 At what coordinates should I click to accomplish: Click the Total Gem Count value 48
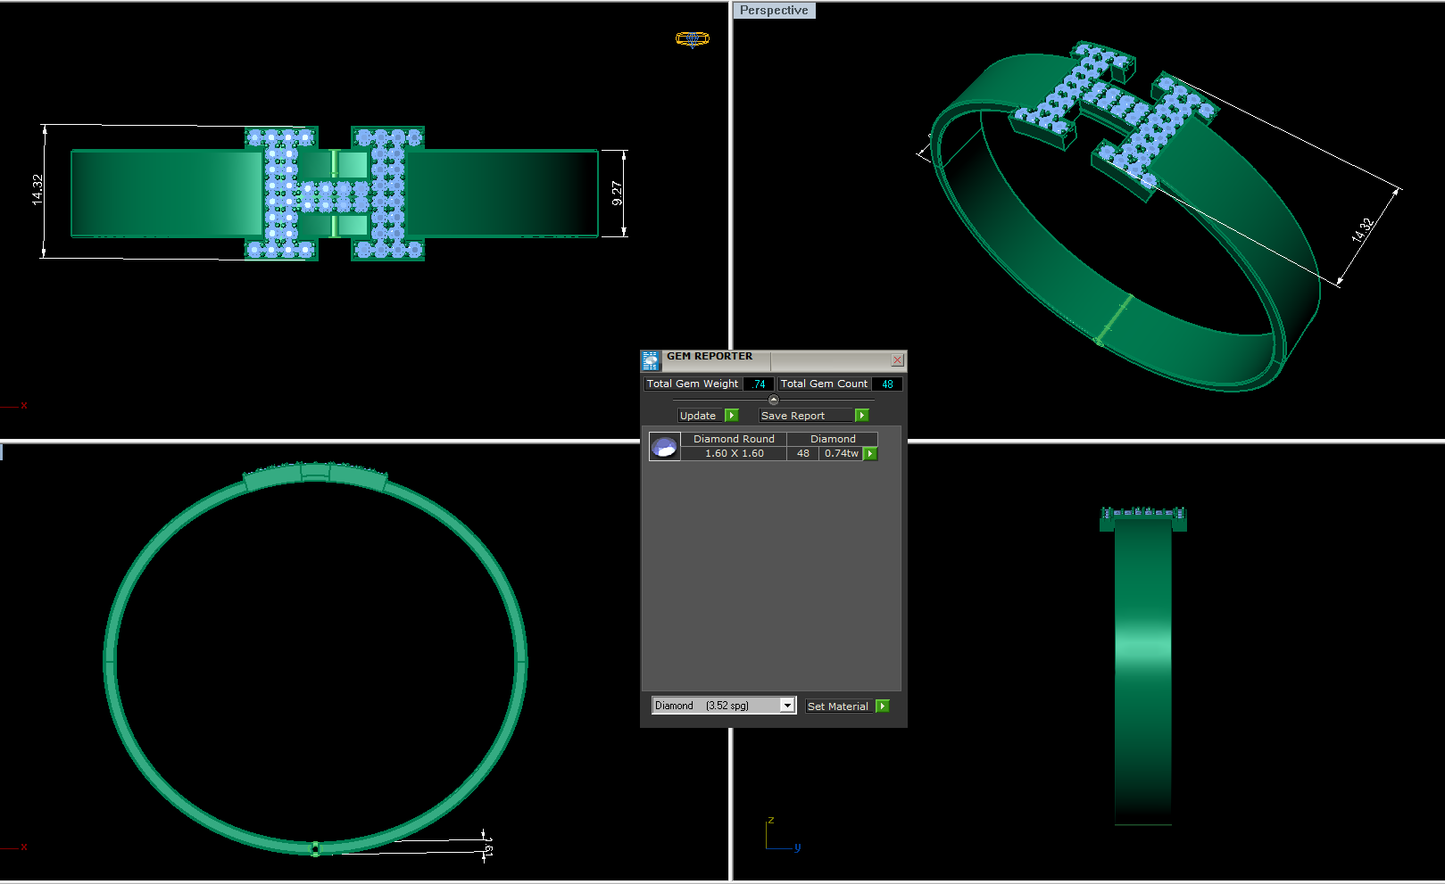click(x=887, y=384)
